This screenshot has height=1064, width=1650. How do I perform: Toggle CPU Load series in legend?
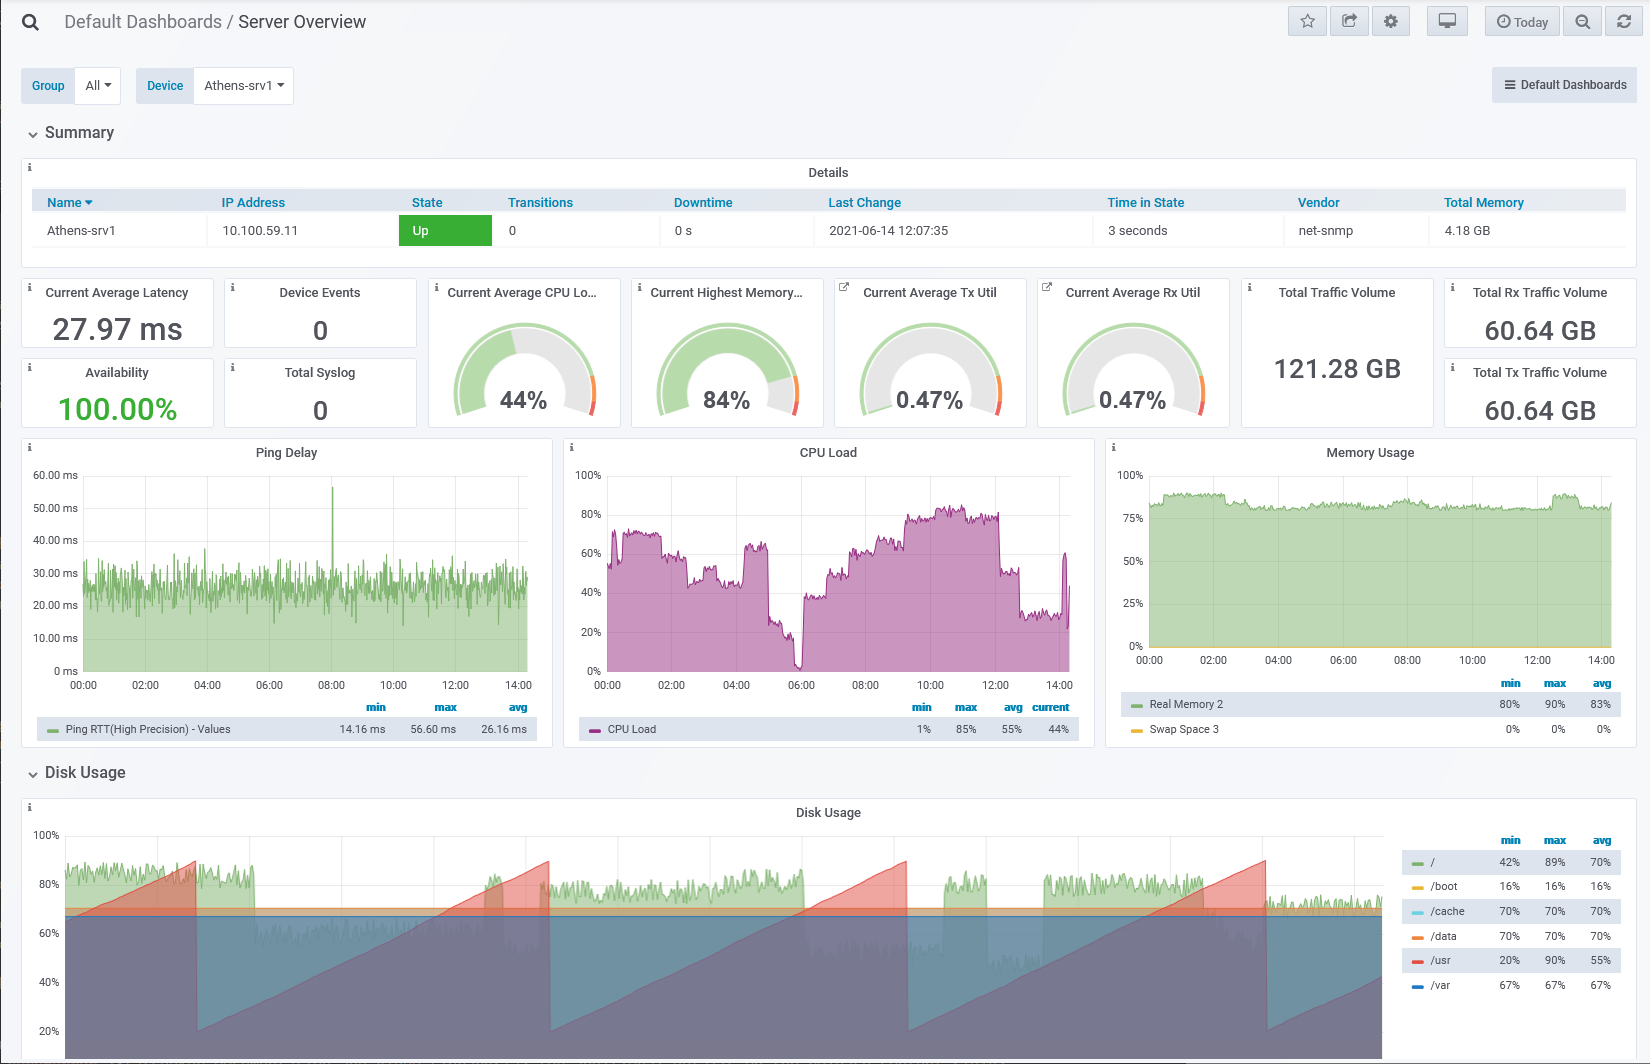tap(632, 729)
